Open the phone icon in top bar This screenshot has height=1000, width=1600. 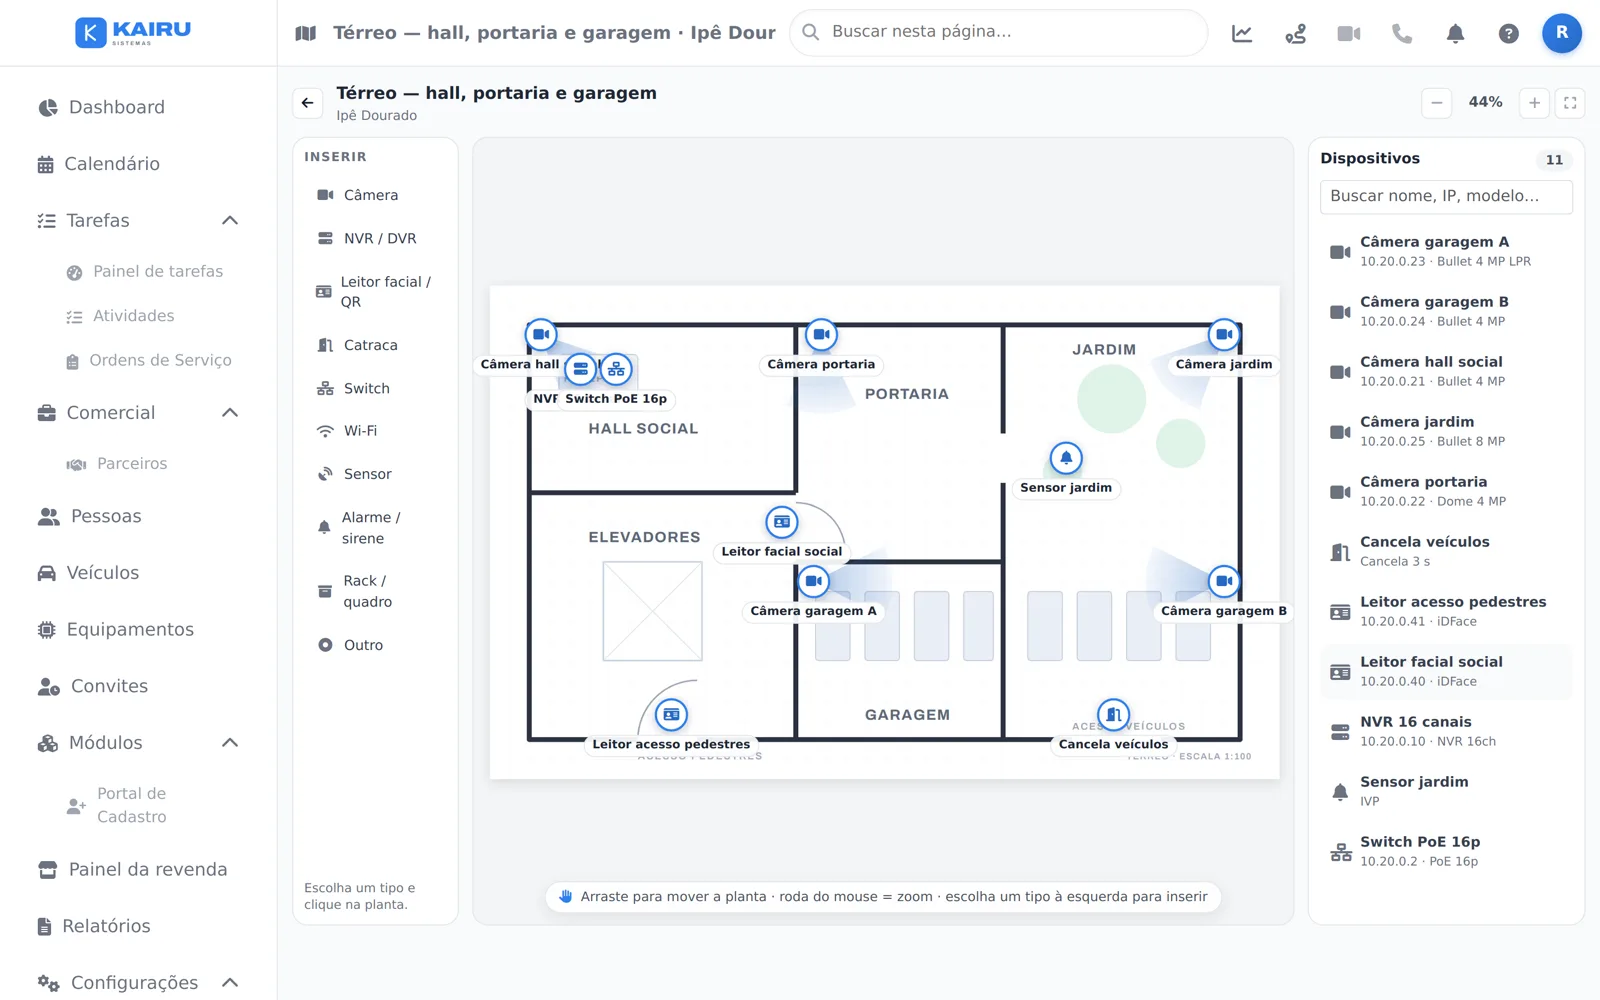pos(1402,33)
